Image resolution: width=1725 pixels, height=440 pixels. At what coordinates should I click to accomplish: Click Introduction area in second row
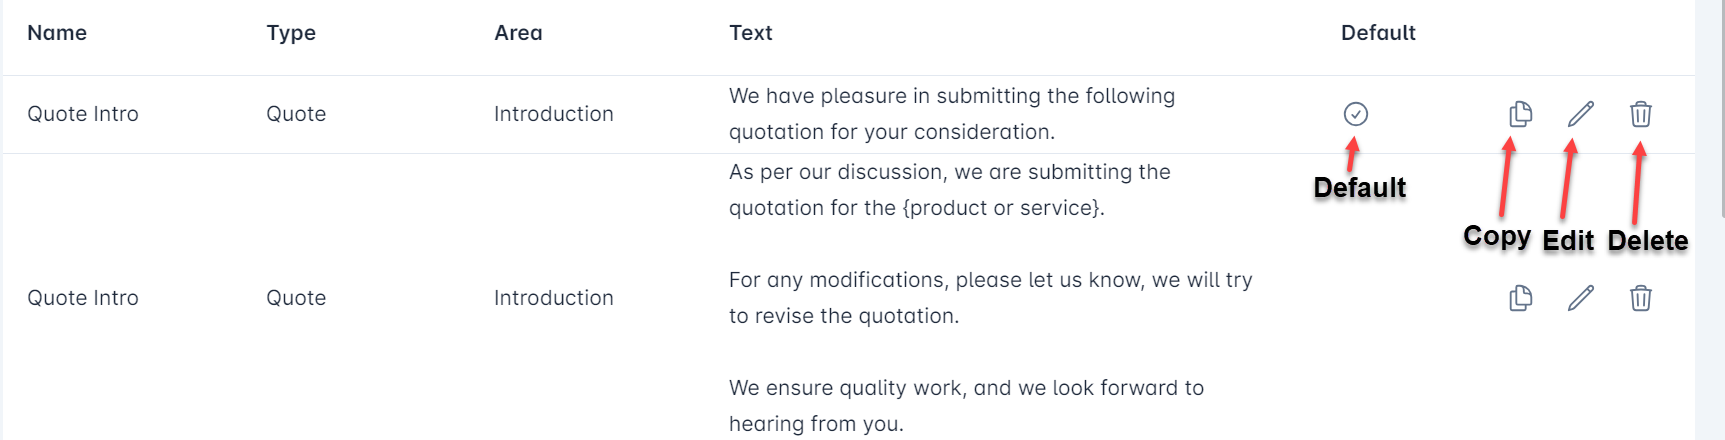(554, 298)
